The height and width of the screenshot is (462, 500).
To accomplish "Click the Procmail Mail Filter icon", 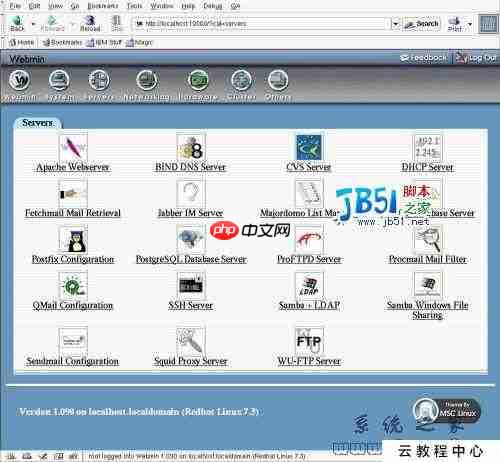I will coord(427,239).
